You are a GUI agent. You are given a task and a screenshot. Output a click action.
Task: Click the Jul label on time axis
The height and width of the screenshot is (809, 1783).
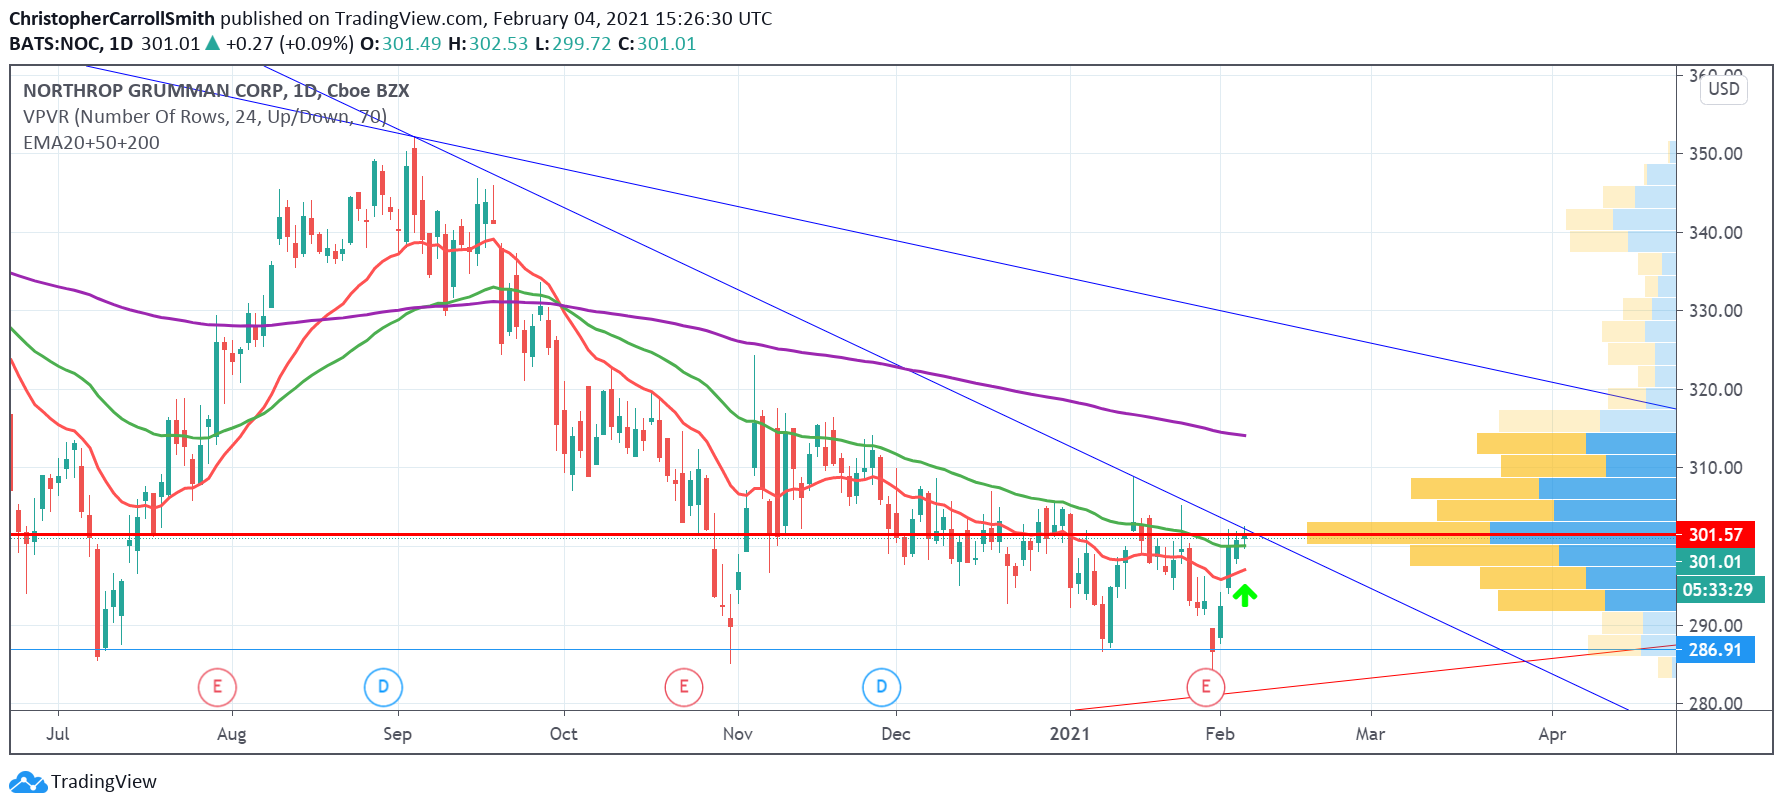58,734
